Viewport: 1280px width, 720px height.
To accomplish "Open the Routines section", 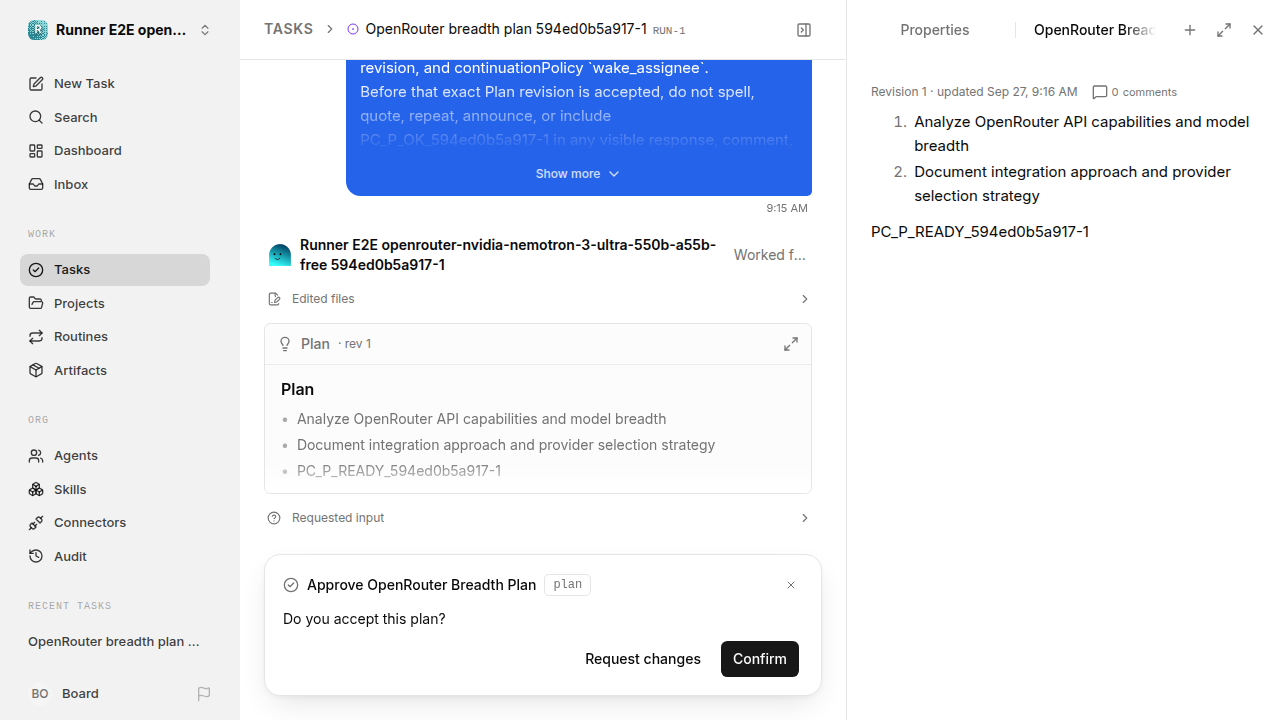I will pos(115,336).
